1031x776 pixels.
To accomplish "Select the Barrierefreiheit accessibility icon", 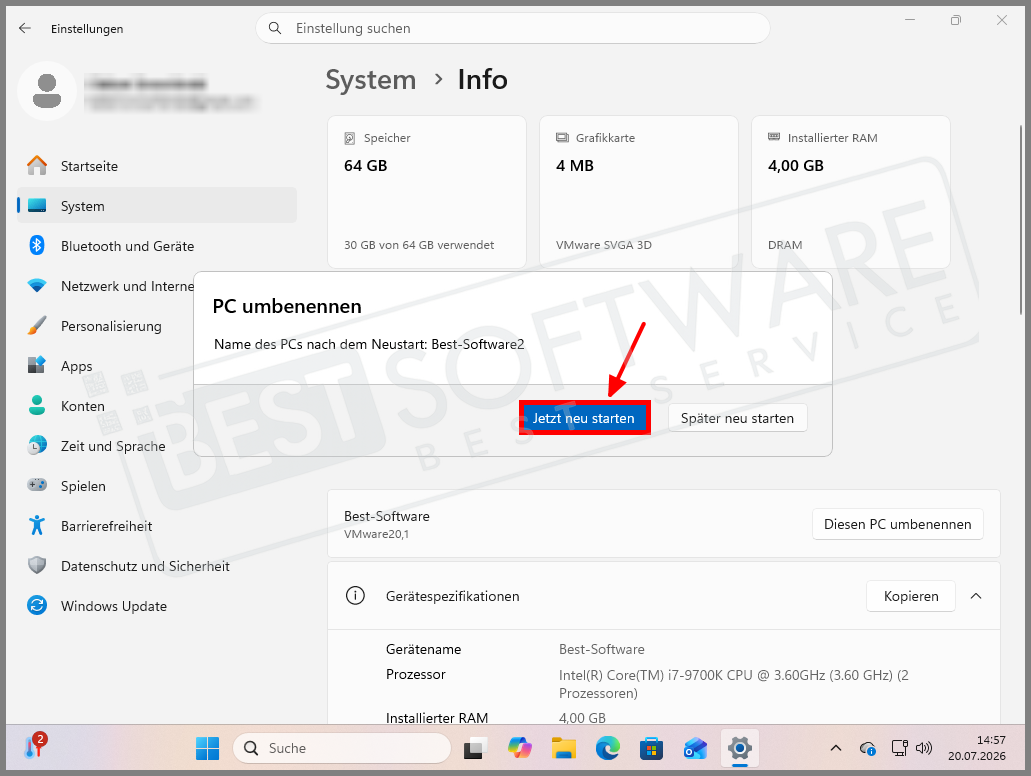I will tap(37, 525).
